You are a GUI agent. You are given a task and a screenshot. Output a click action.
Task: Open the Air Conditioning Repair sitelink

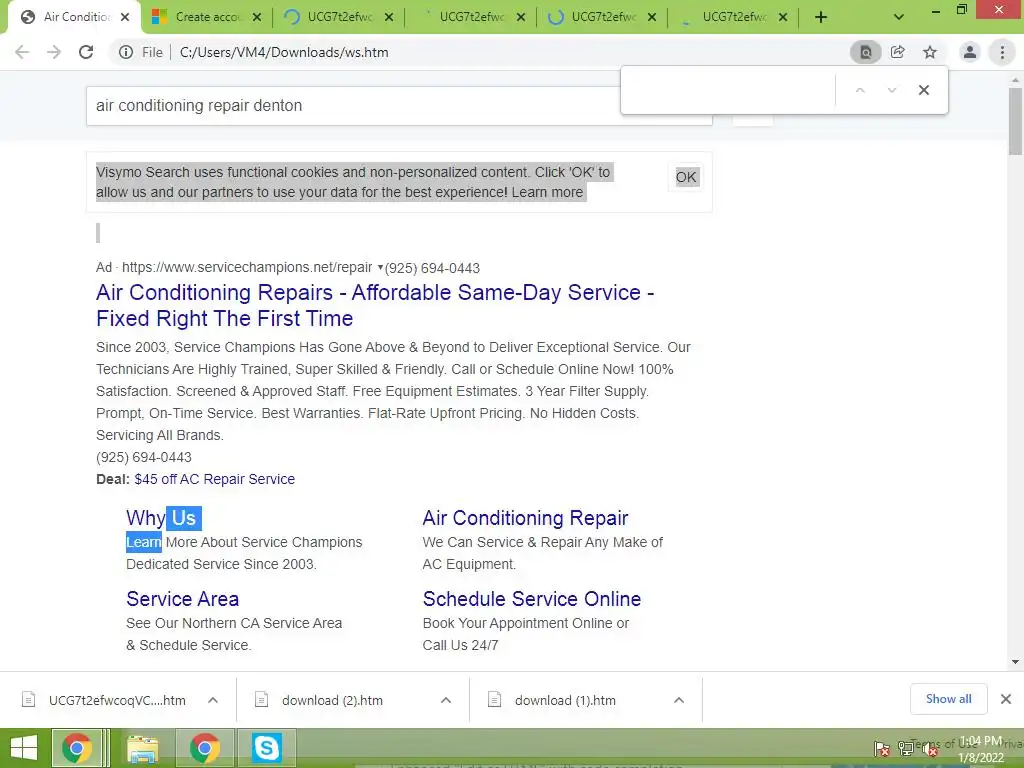(x=525, y=518)
